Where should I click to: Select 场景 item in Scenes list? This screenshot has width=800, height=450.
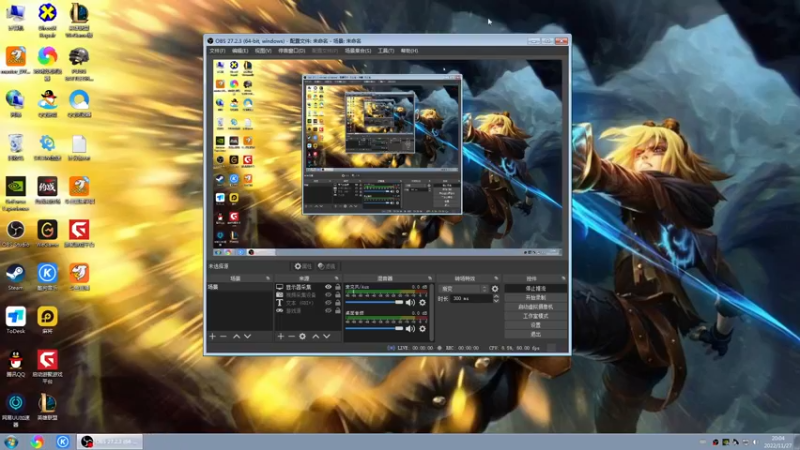[x=239, y=287]
